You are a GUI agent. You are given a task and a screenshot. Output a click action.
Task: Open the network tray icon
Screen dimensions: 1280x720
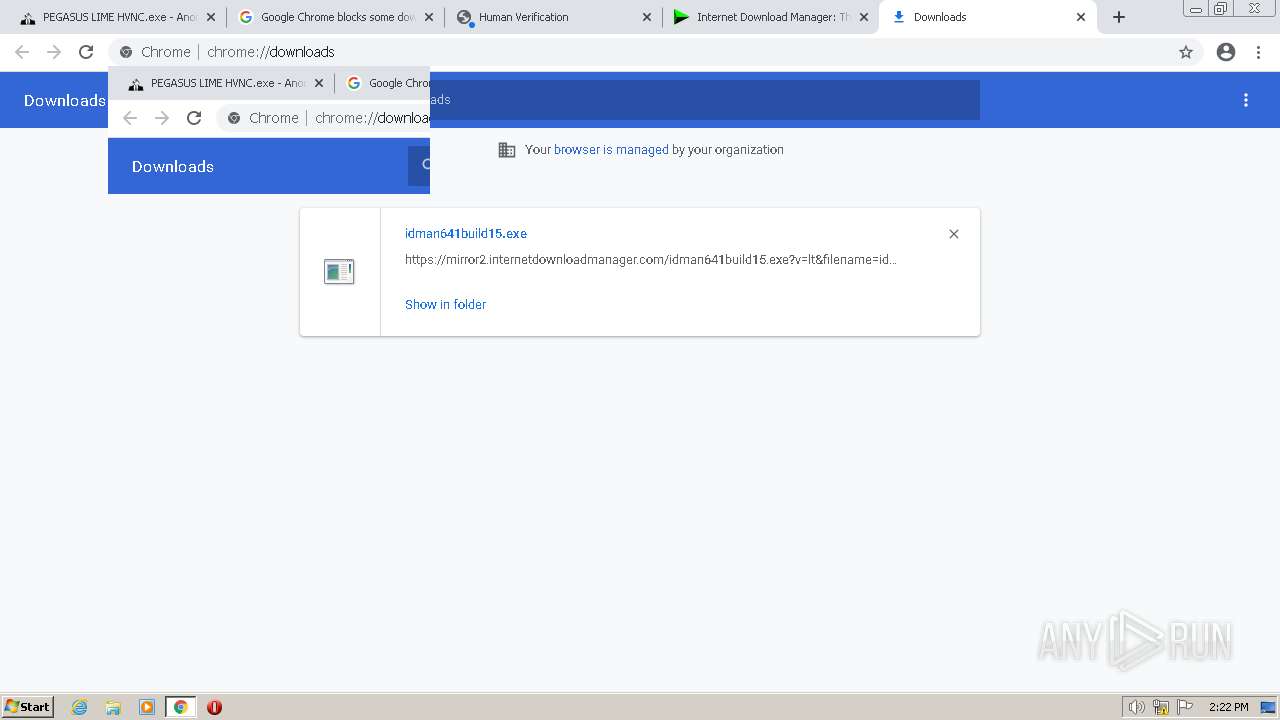[1161, 707]
